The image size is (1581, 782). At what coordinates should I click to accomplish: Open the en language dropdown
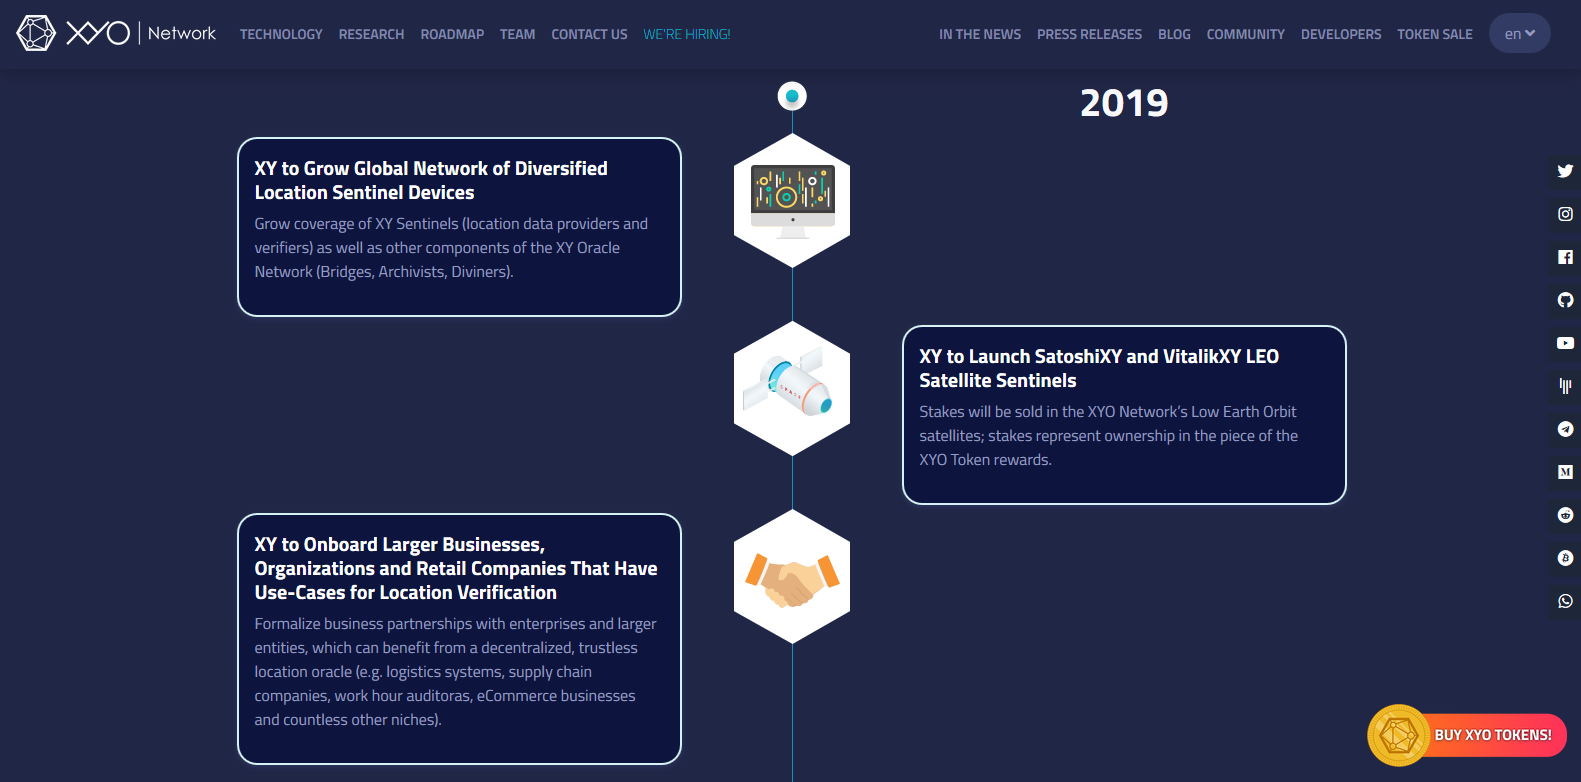pos(1519,33)
